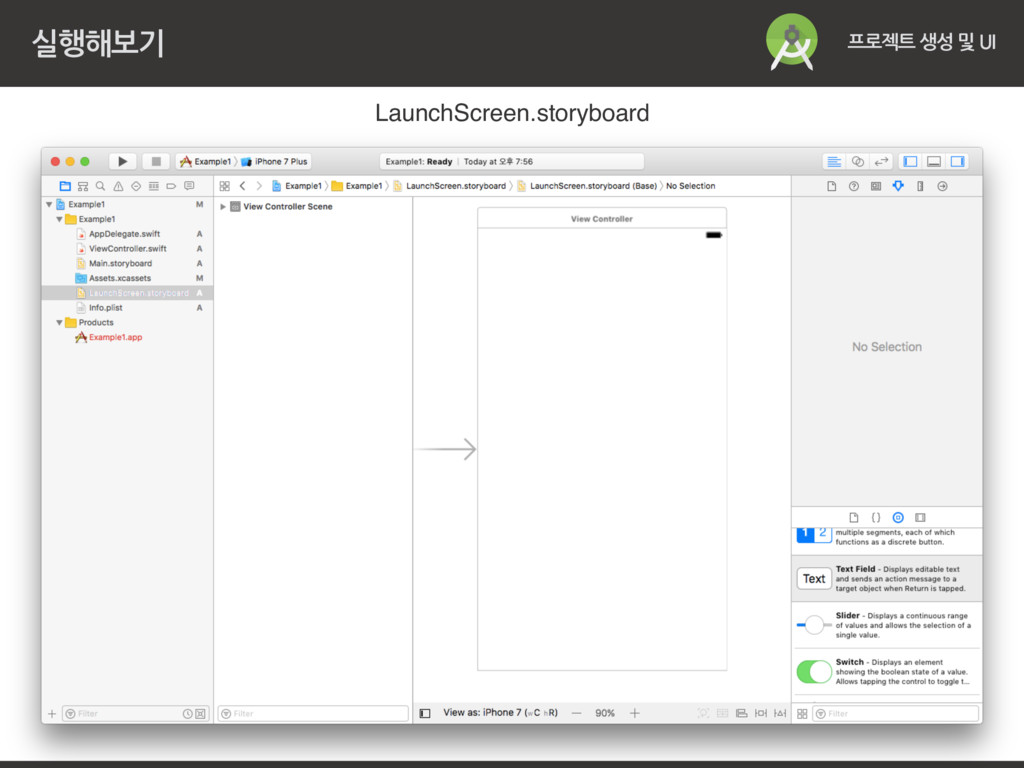The image size is (1024, 768).
Task: Open the Version editor
Action: click(882, 161)
